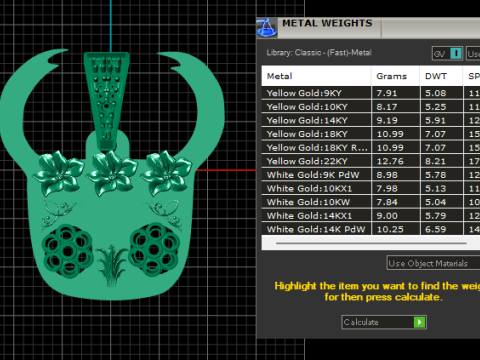This screenshot has width=480, height=360.
Task: Select the center flower on pendant
Action: coord(112,173)
